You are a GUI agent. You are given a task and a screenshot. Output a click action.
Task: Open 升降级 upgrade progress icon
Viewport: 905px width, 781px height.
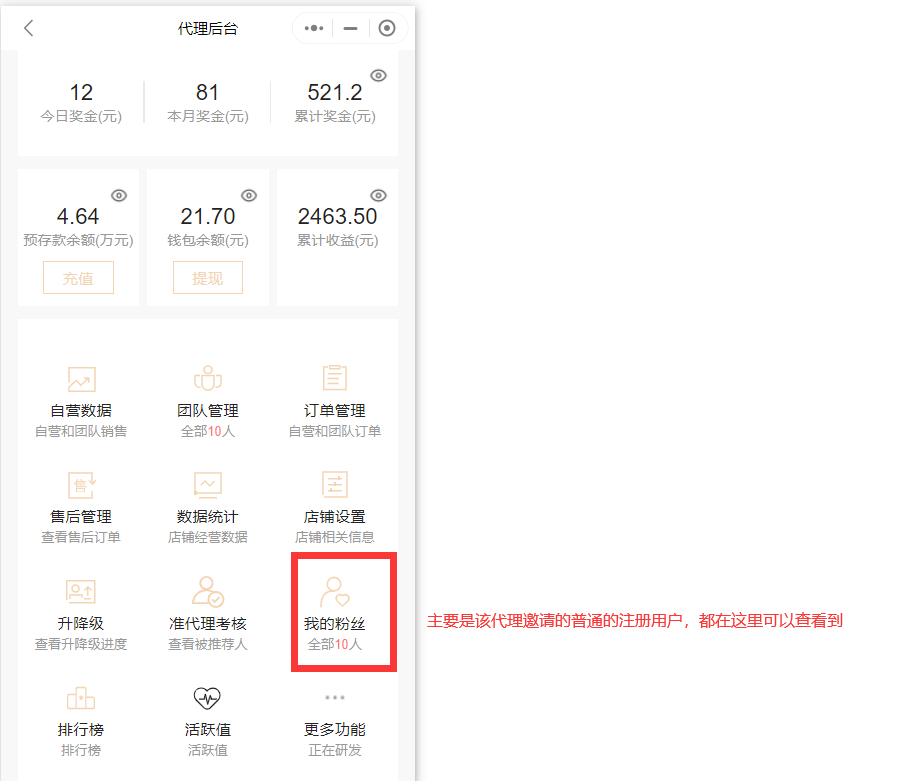(x=81, y=592)
